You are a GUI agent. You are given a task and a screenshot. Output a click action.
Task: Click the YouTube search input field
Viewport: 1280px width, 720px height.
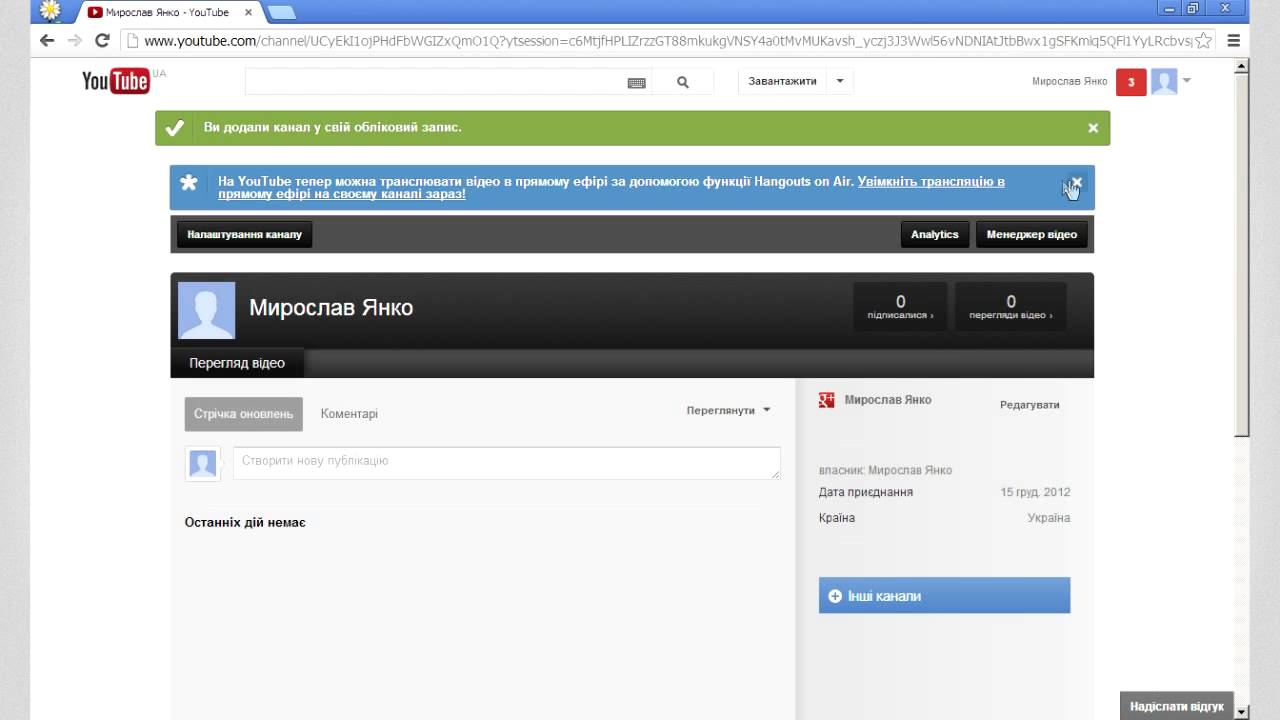pyautogui.click(x=435, y=83)
